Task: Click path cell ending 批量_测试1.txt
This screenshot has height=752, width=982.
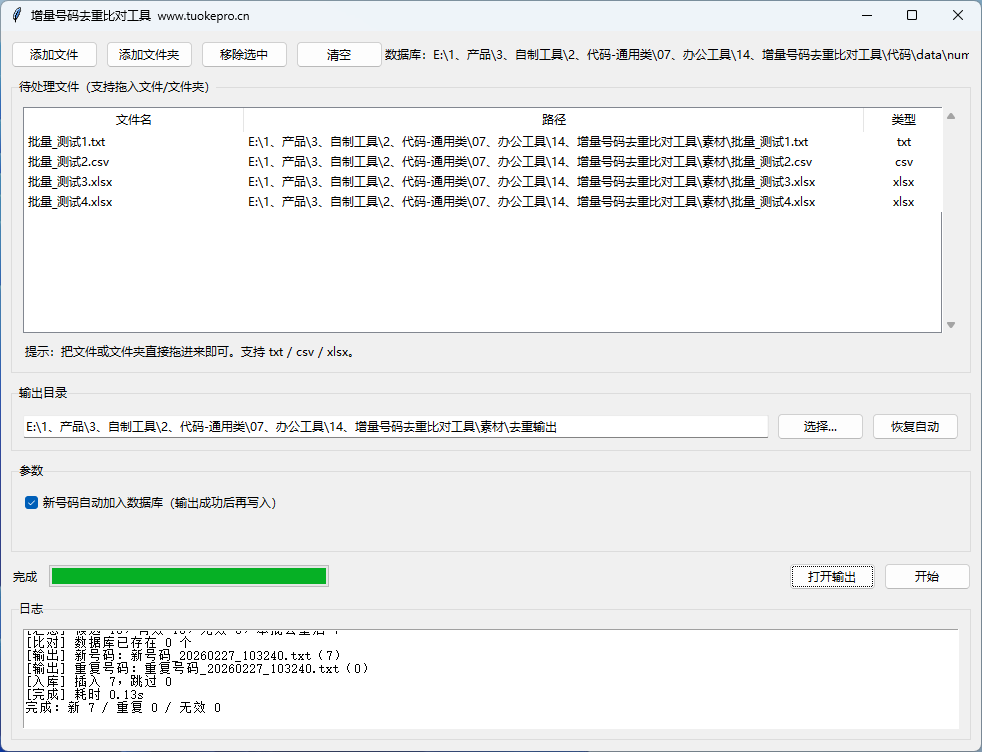Action: point(528,142)
